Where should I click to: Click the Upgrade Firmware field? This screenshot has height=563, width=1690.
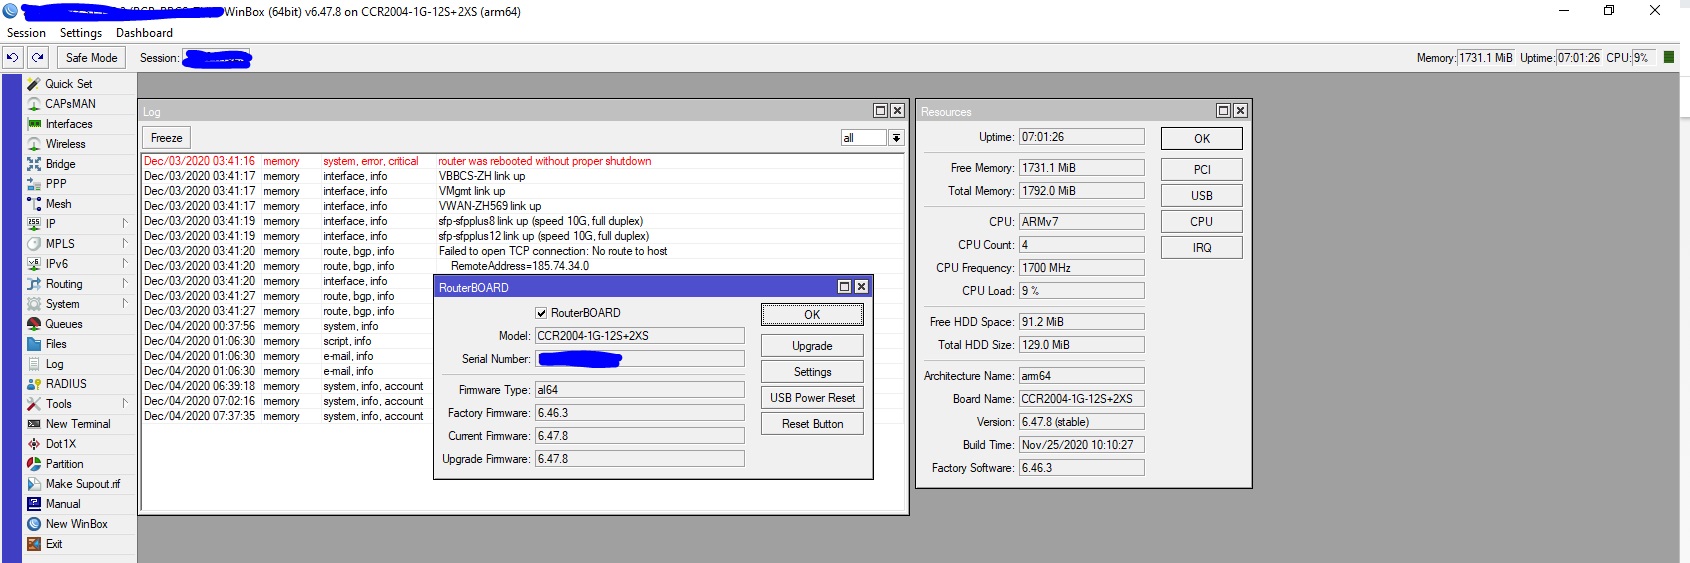(x=640, y=459)
